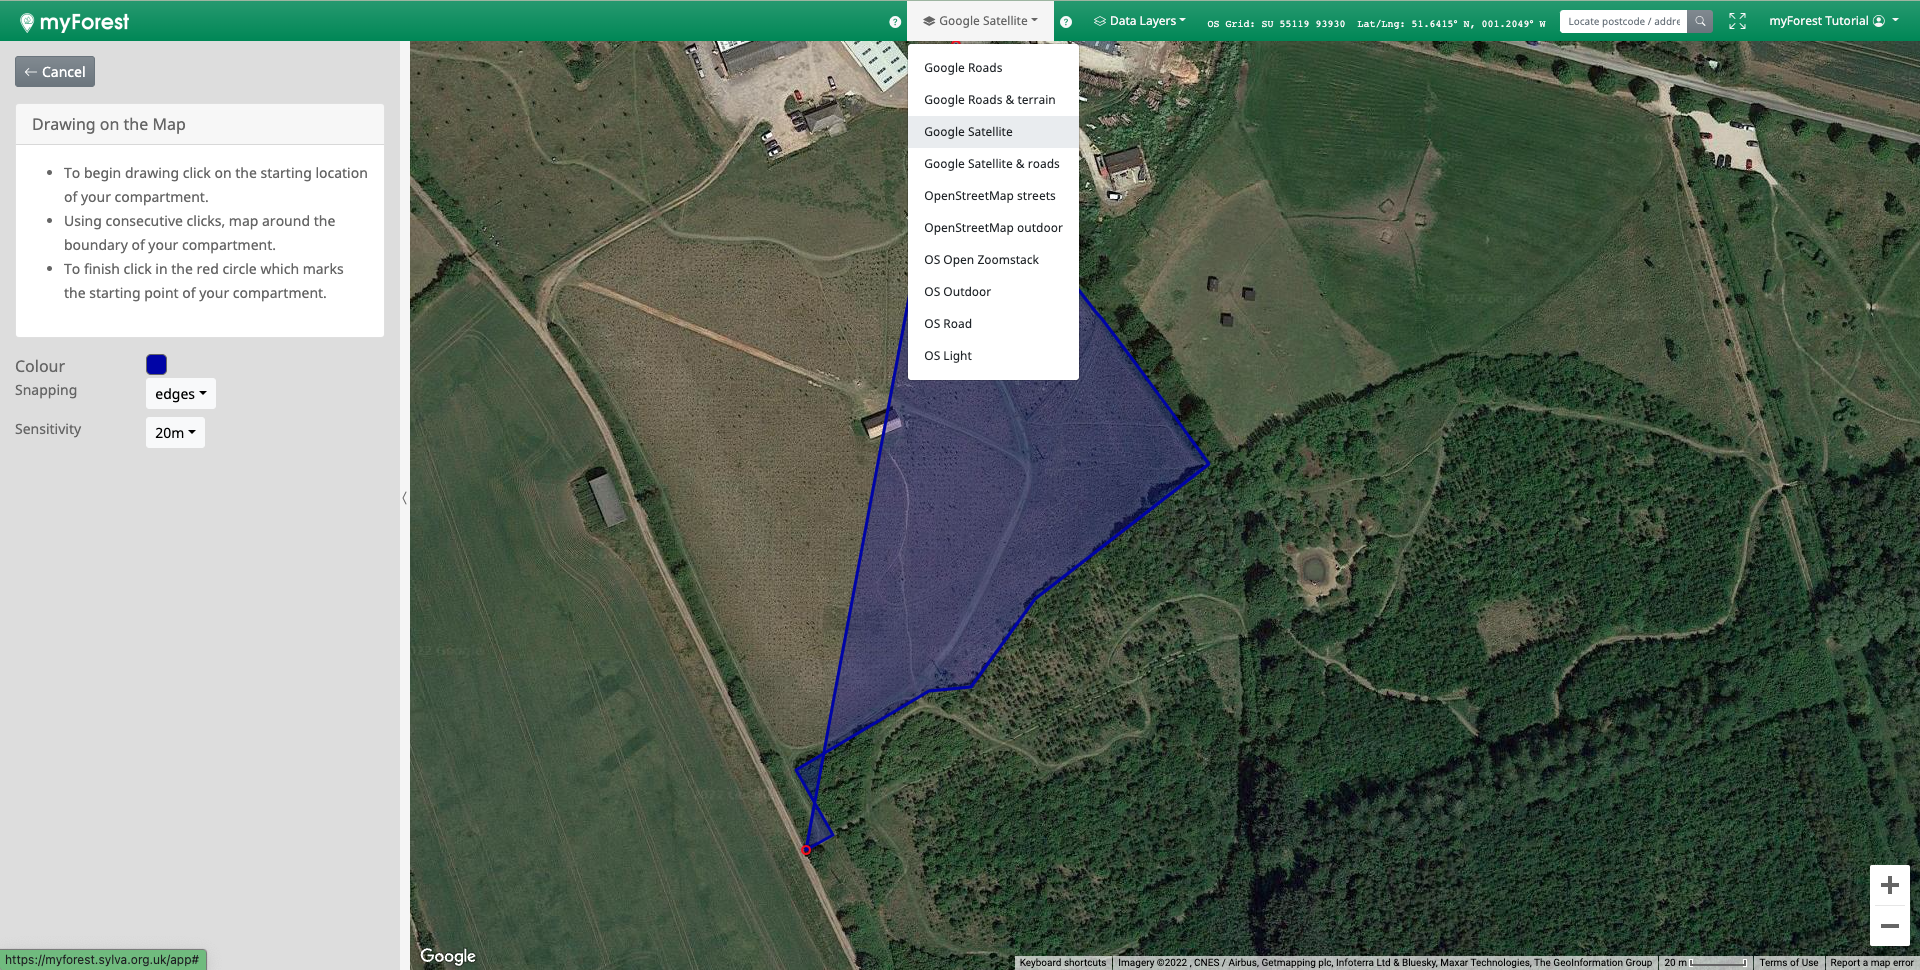
Task: Open myForest Tutorial account menu
Action: coord(1832,21)
